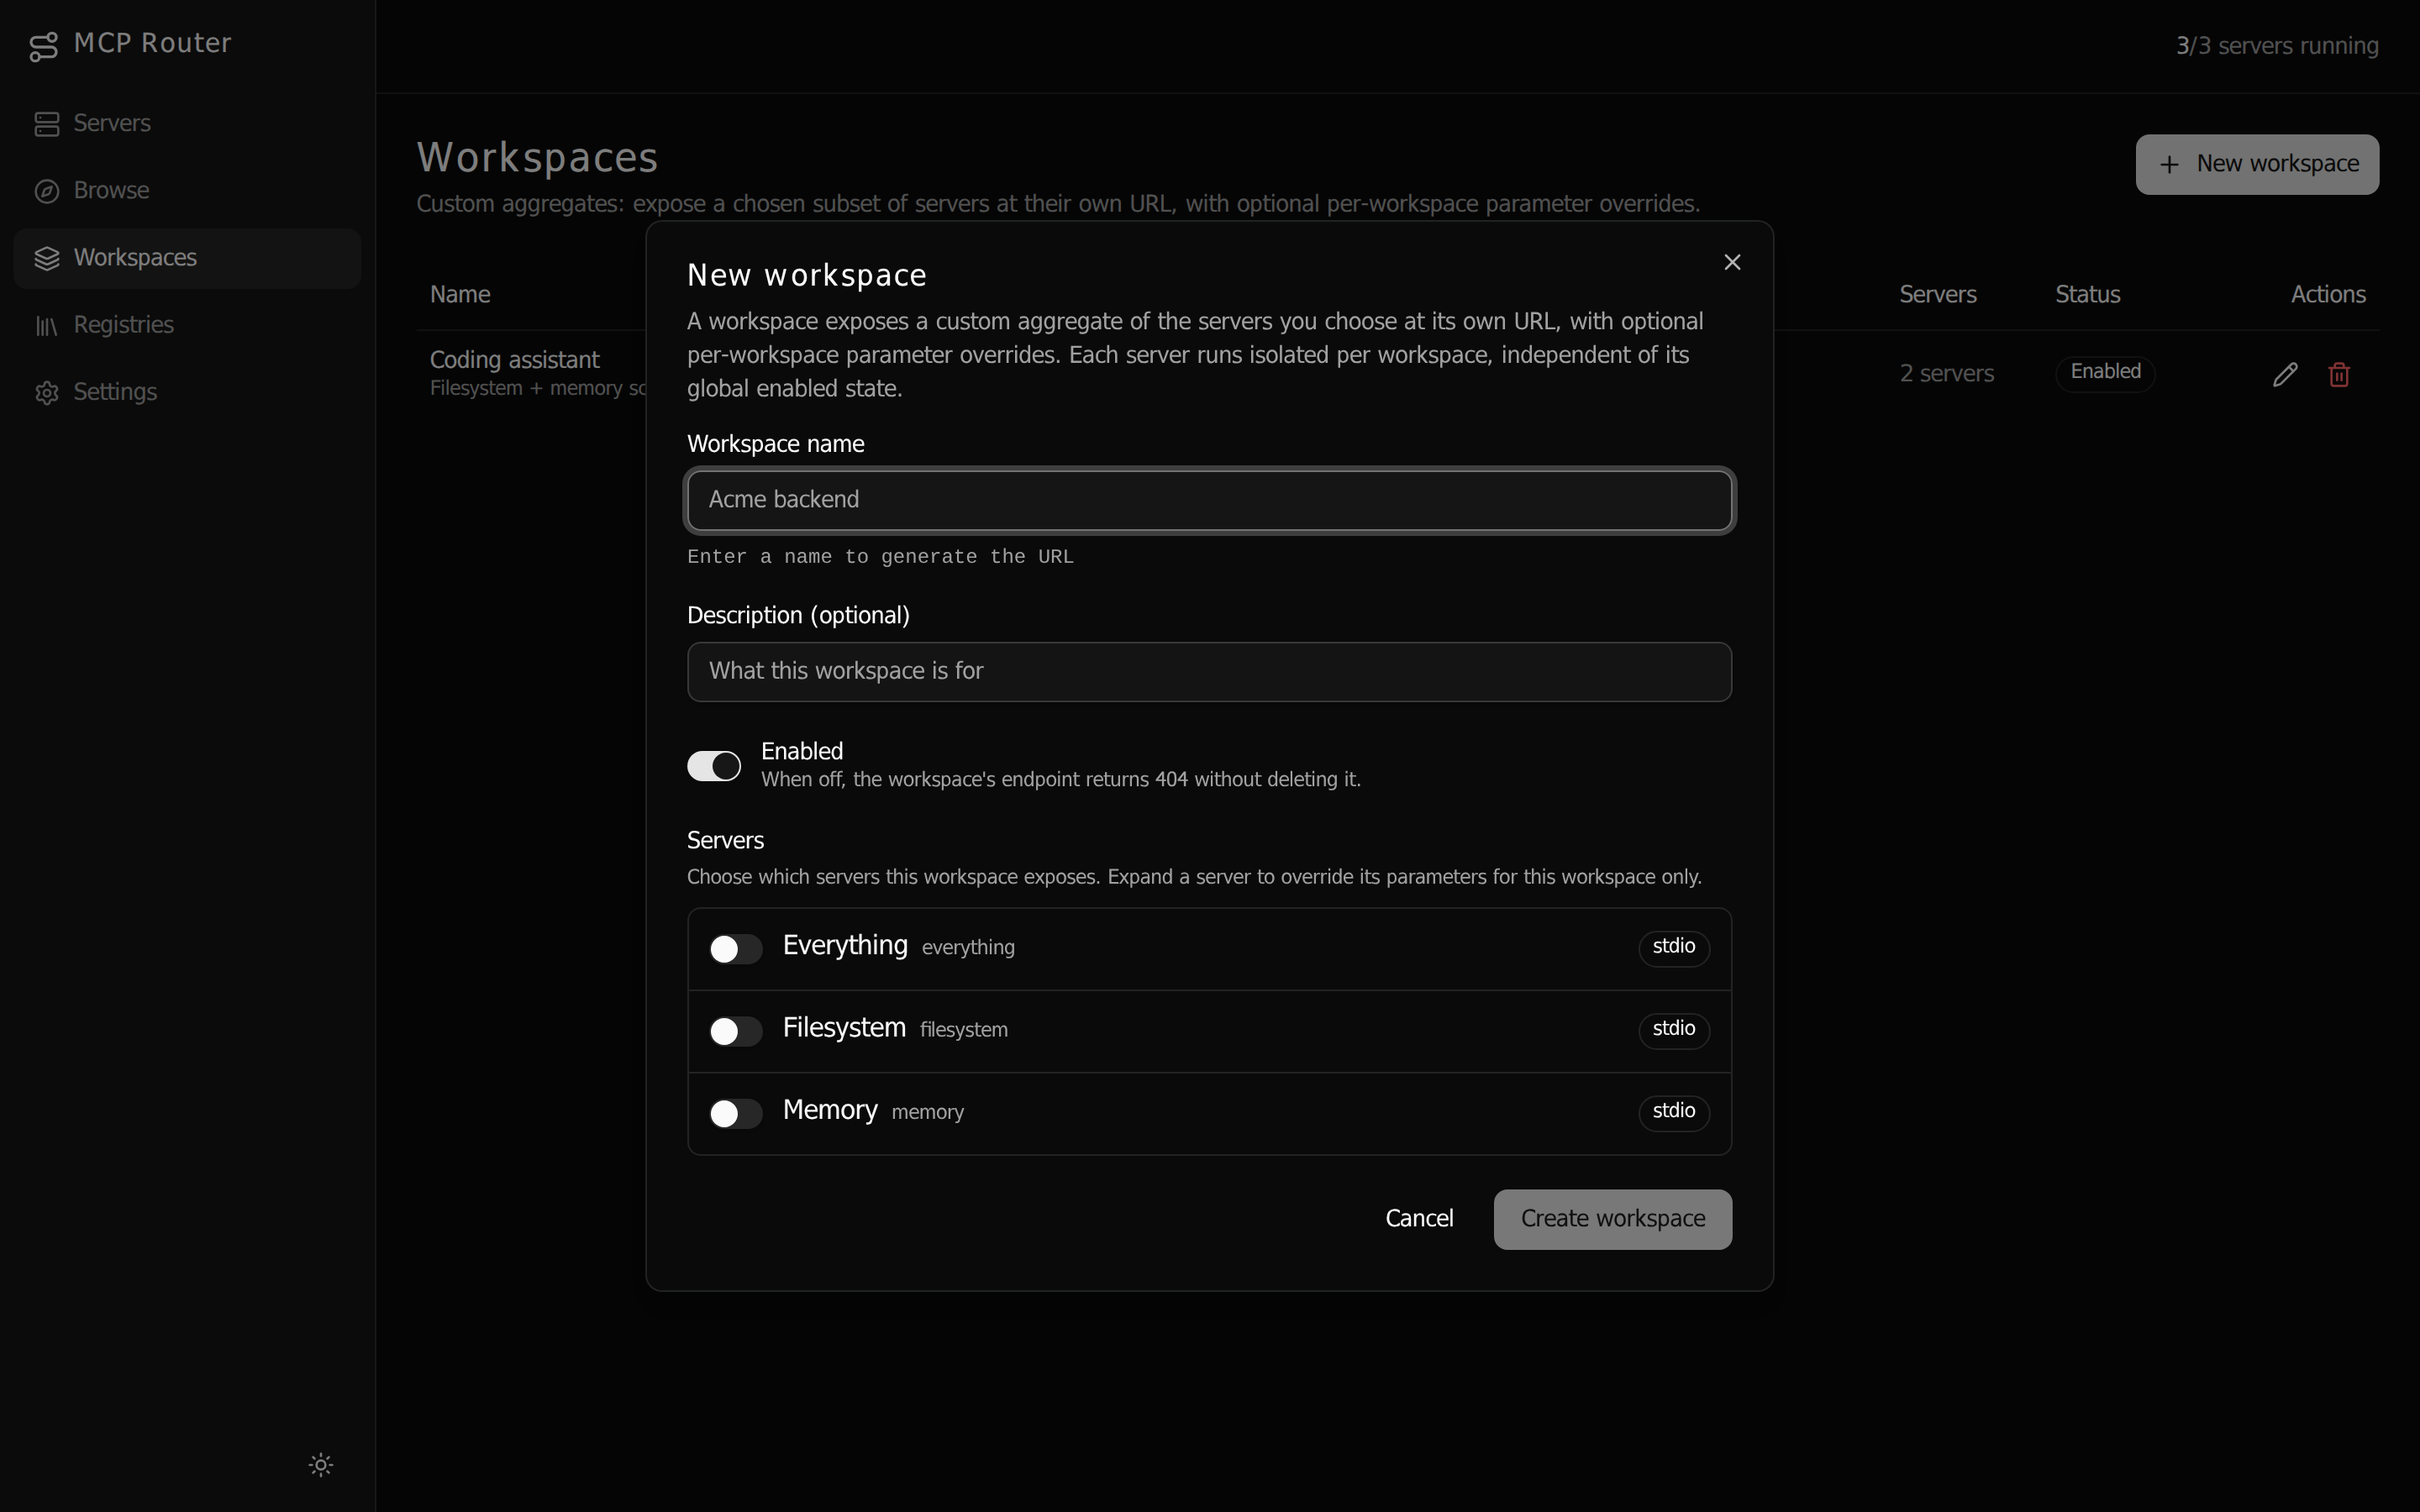Click the Enabled status badge
Viewport: 2420px width, 1512px height.
pos(2105,372)
